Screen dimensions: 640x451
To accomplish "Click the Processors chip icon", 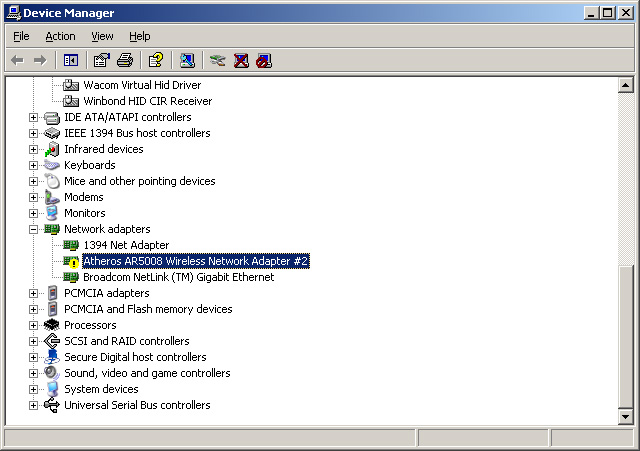I will (52, 325).
